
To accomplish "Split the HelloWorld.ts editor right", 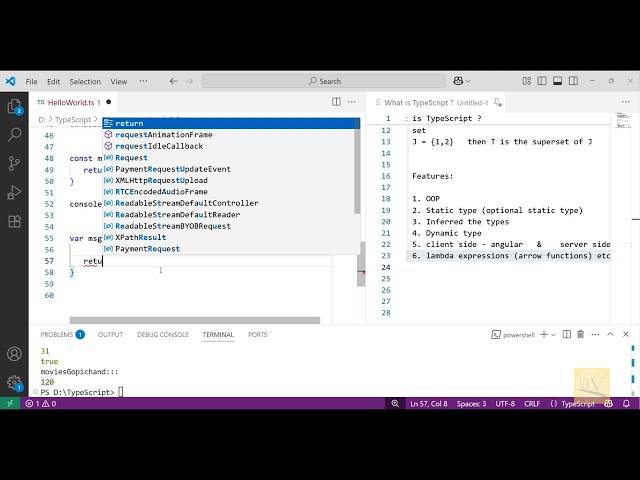I will 336,102.
